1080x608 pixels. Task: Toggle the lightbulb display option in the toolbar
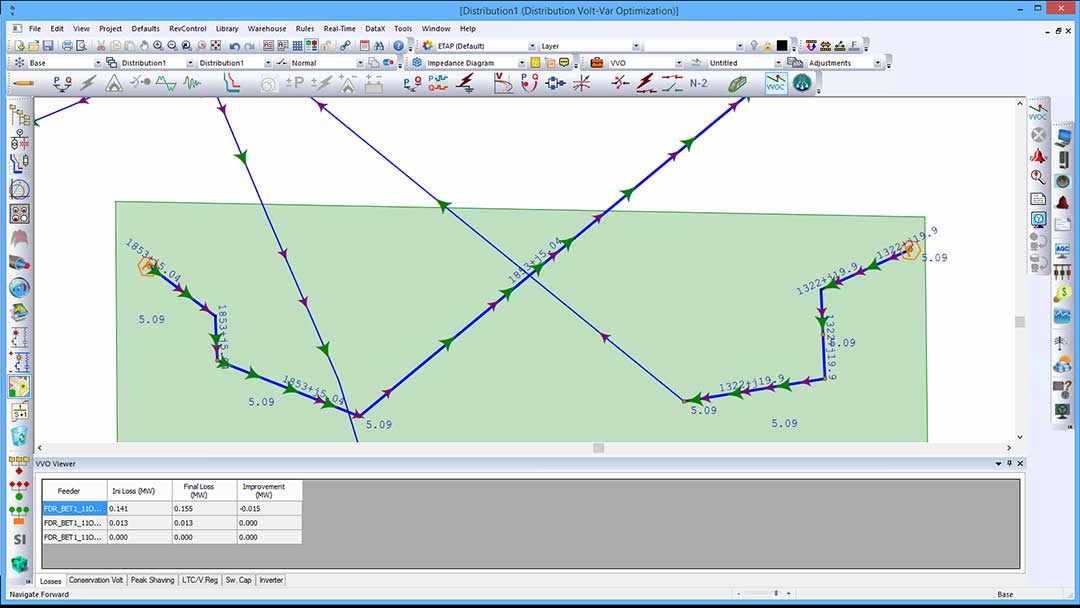(x=753, y=45)
